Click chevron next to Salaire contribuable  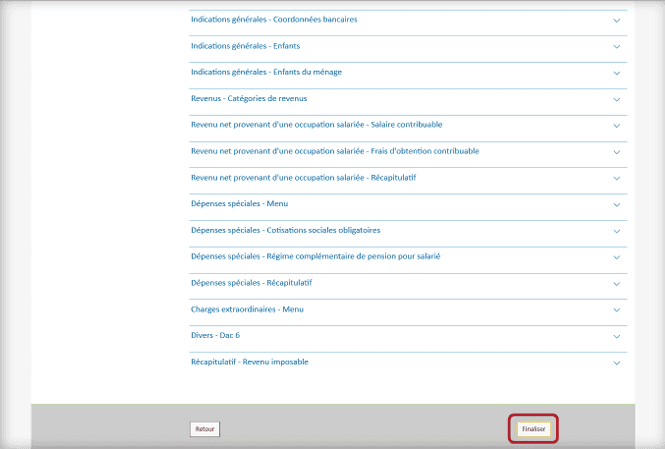pos(617,126)
